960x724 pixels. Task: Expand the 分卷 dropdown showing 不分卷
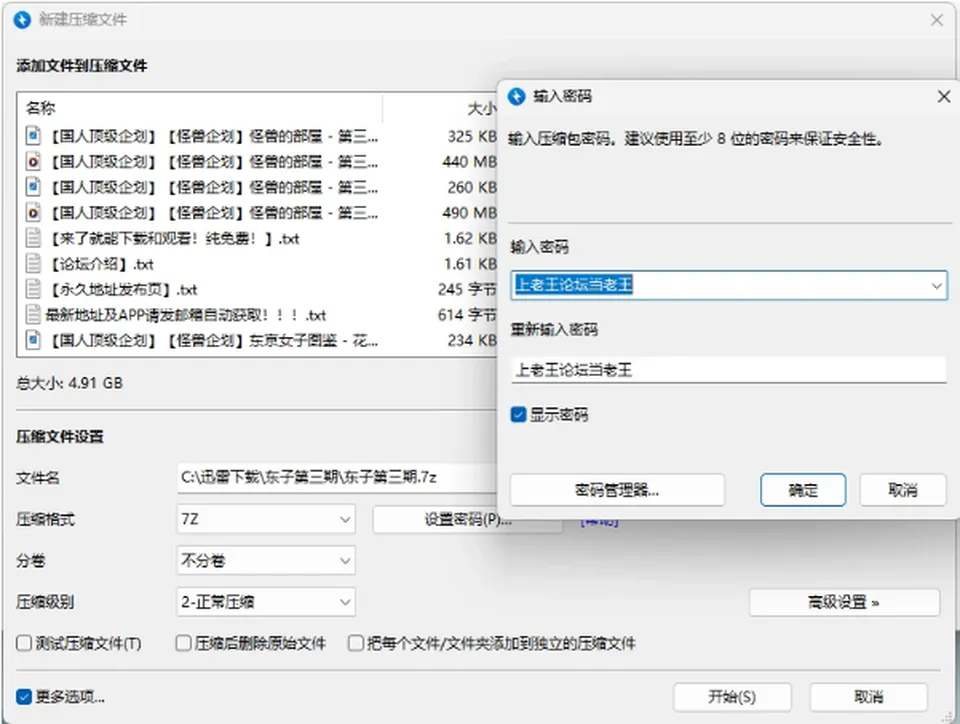pos(266,561)
